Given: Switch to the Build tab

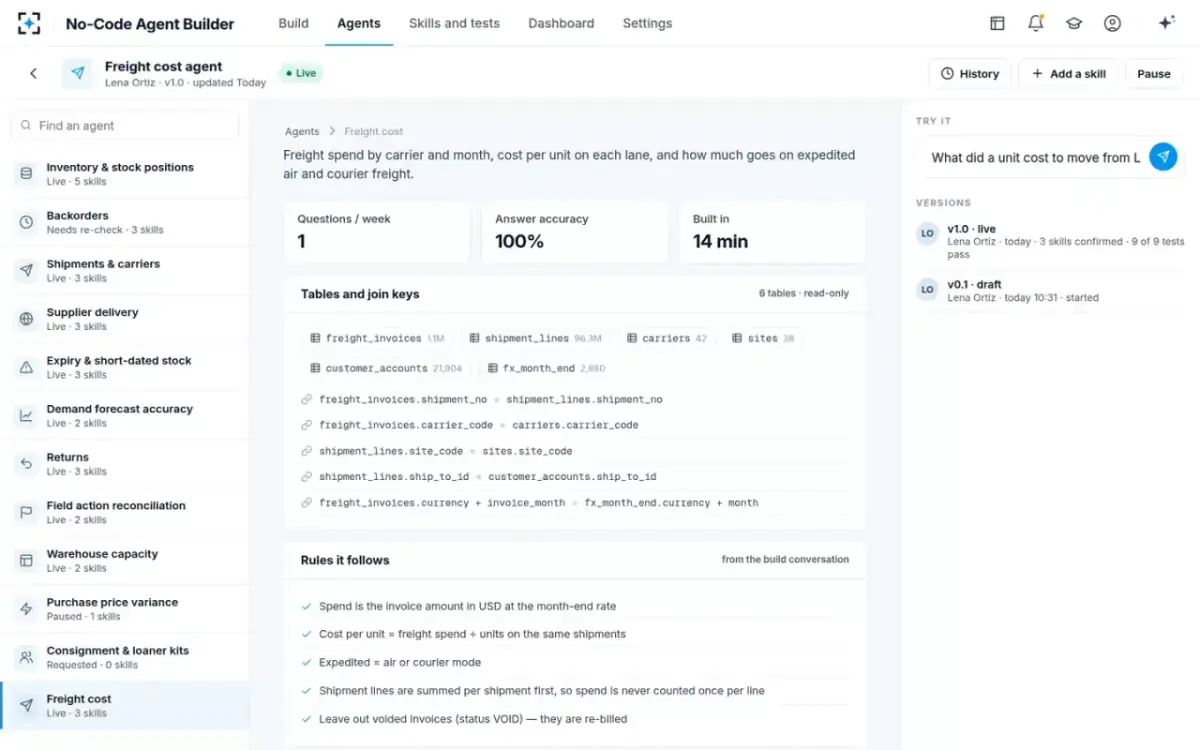Looking at the screenshot, I should pos(293,23).
